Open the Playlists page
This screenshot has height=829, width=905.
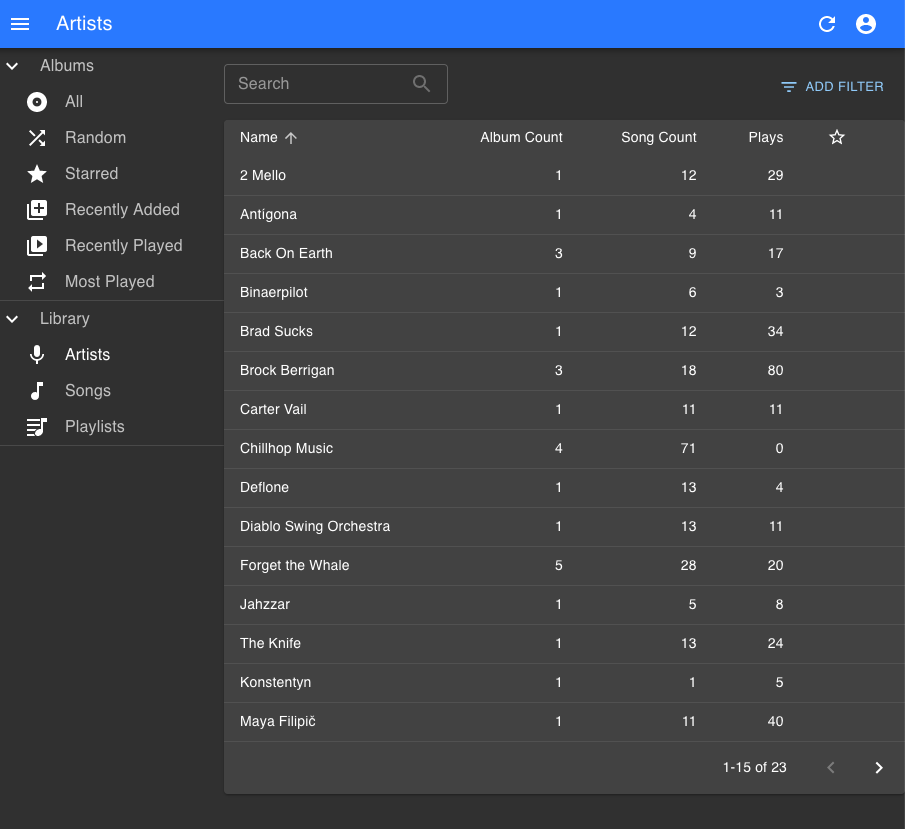112,427
